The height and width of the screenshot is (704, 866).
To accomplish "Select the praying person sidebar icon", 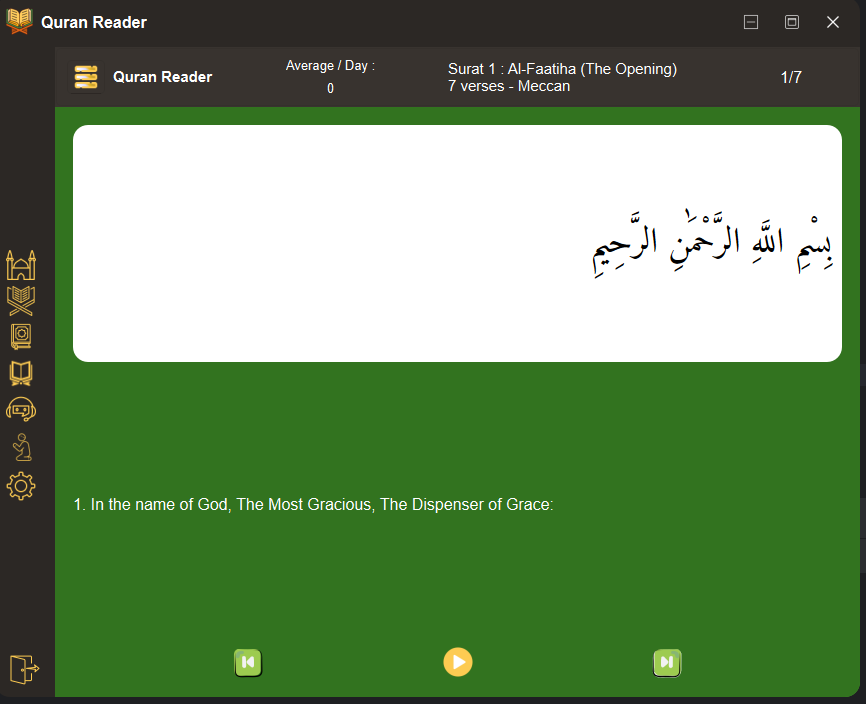I will click(x=22, y=447).
